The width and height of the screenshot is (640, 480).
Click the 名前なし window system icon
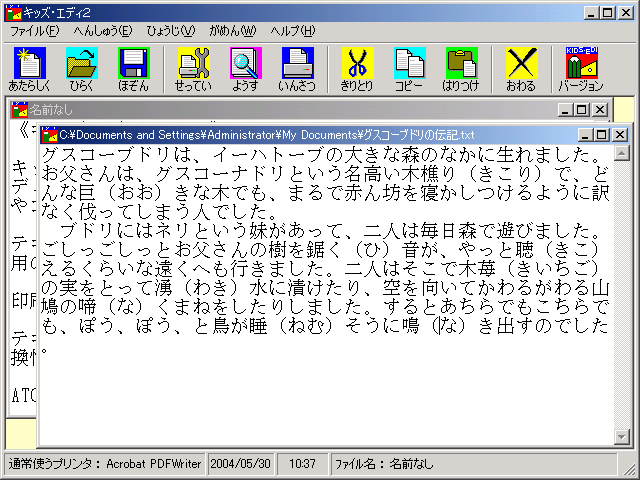pos(20,109)
